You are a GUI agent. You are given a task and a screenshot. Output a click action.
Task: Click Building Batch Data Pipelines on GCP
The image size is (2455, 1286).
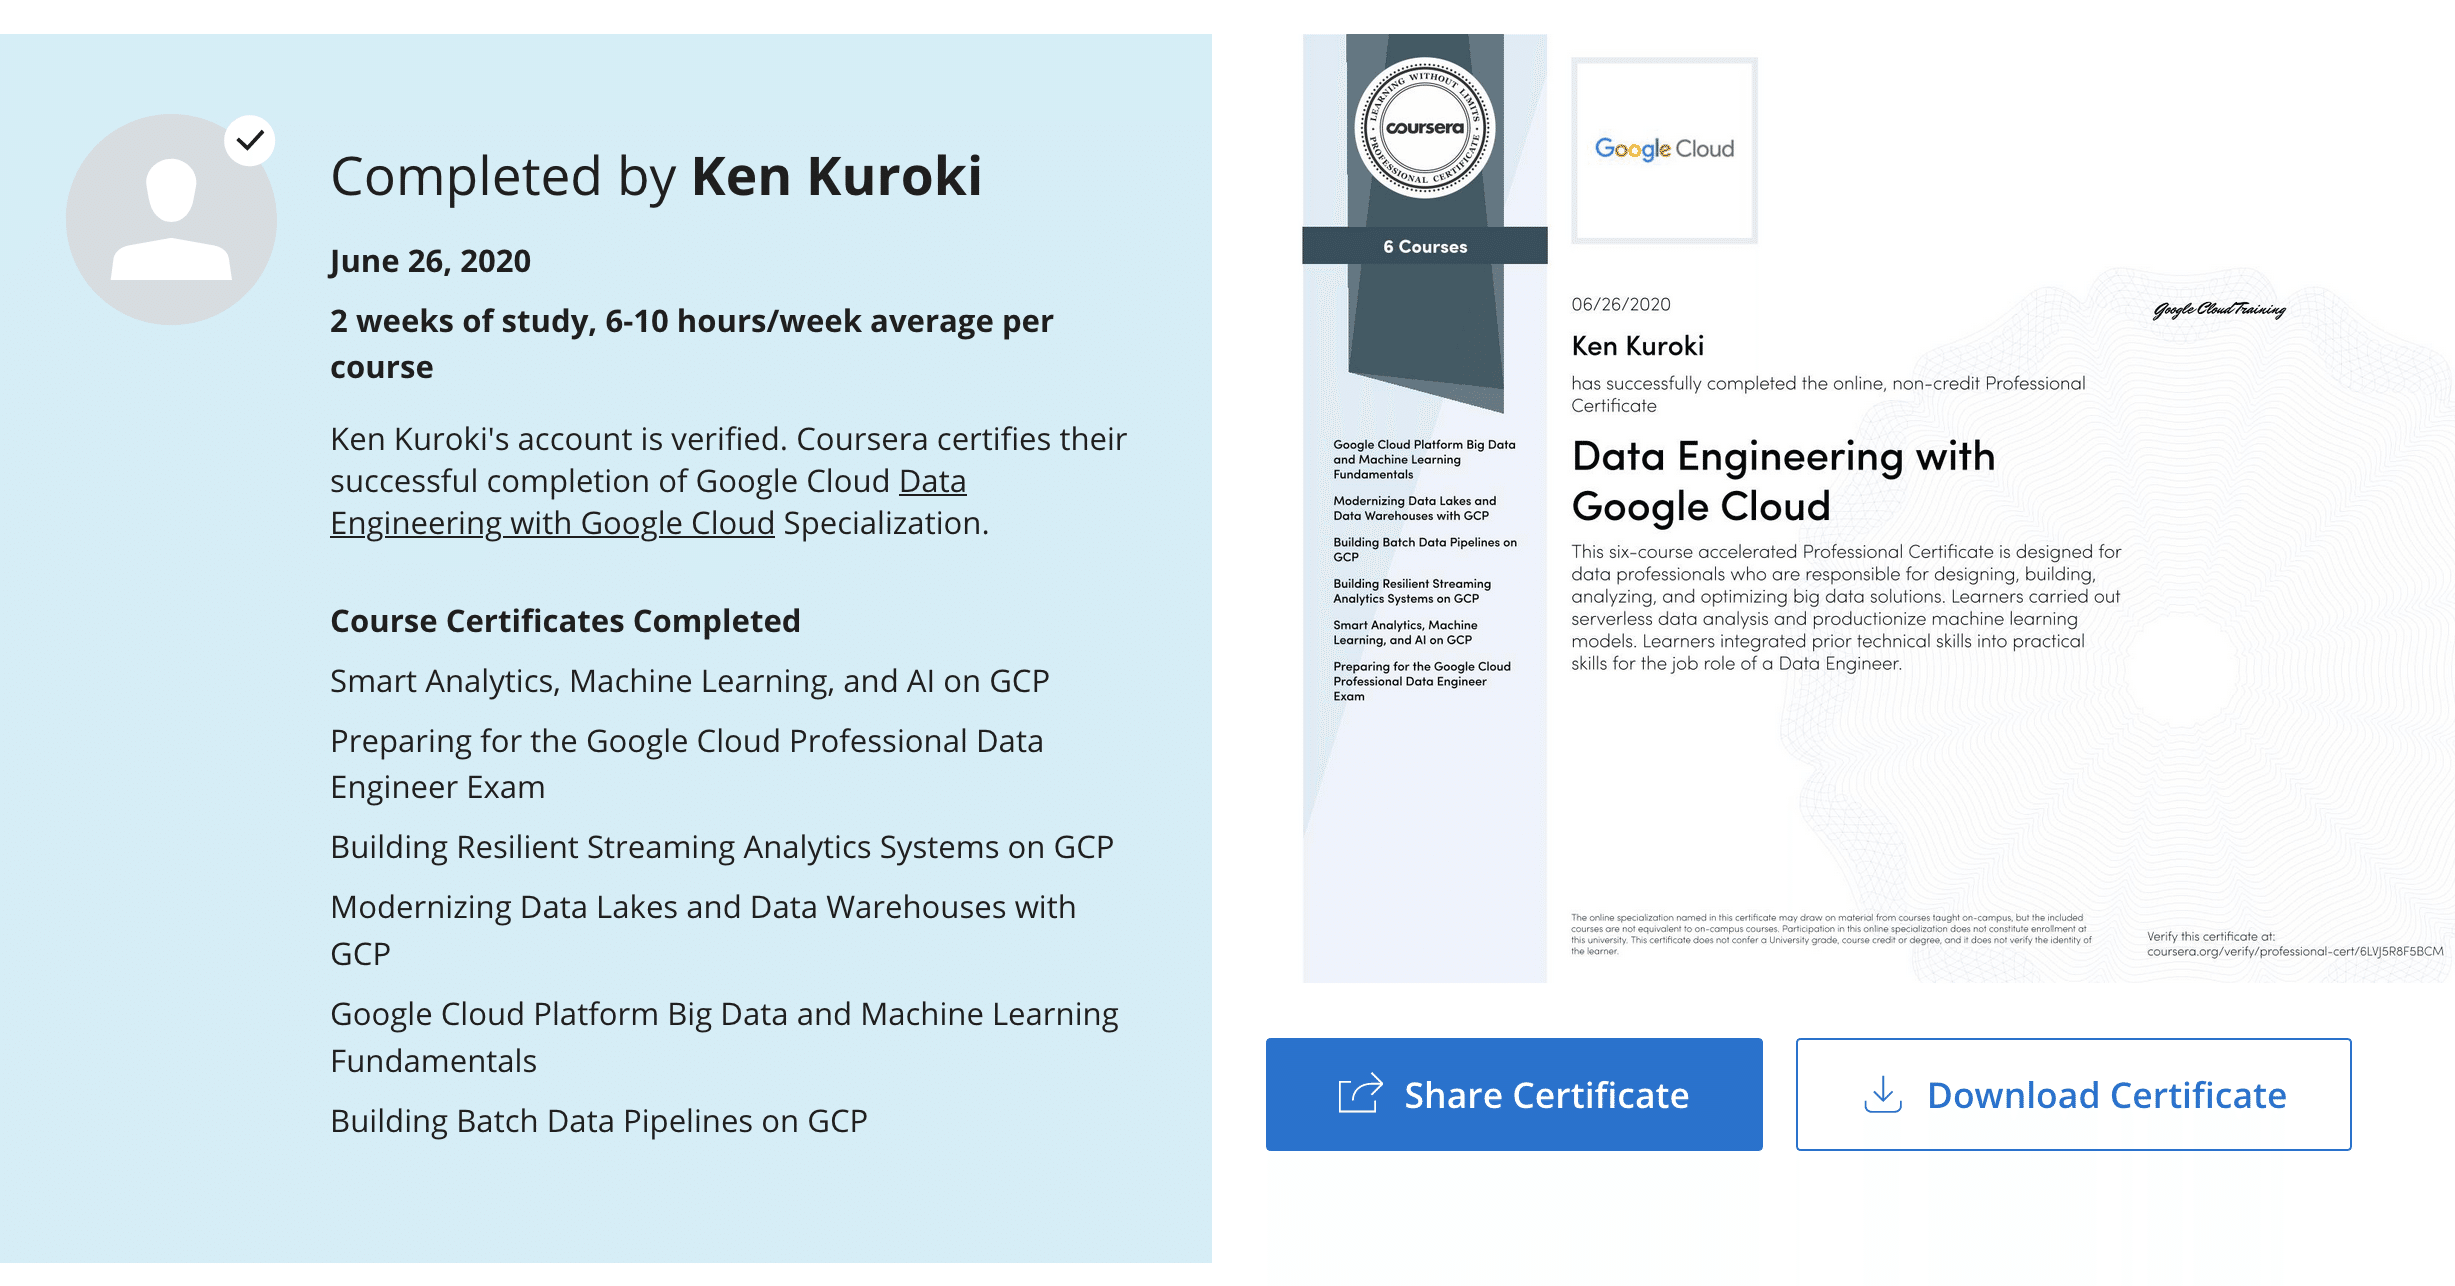click(x=598, y=1121)
